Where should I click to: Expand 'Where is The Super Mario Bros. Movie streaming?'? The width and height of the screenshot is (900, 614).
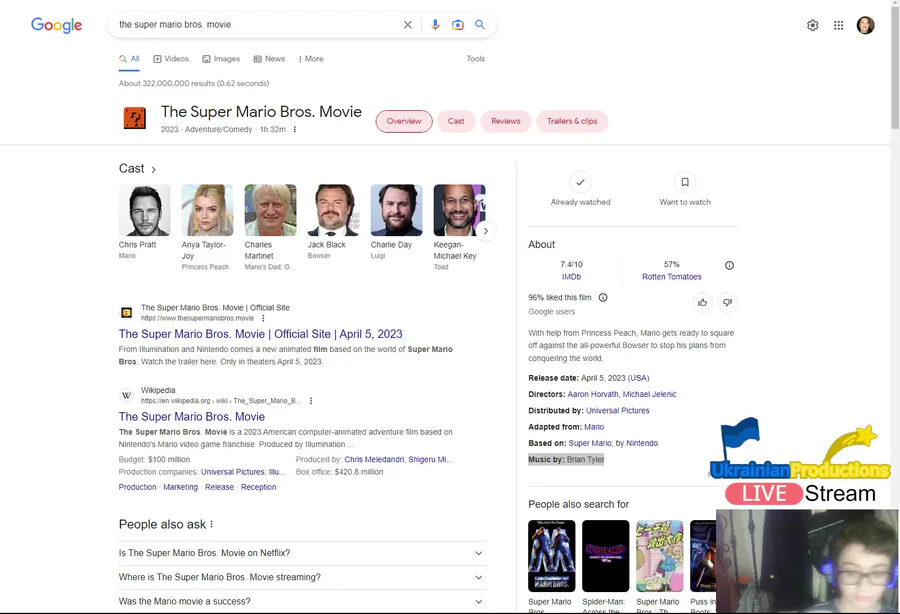tap(301, 577)
